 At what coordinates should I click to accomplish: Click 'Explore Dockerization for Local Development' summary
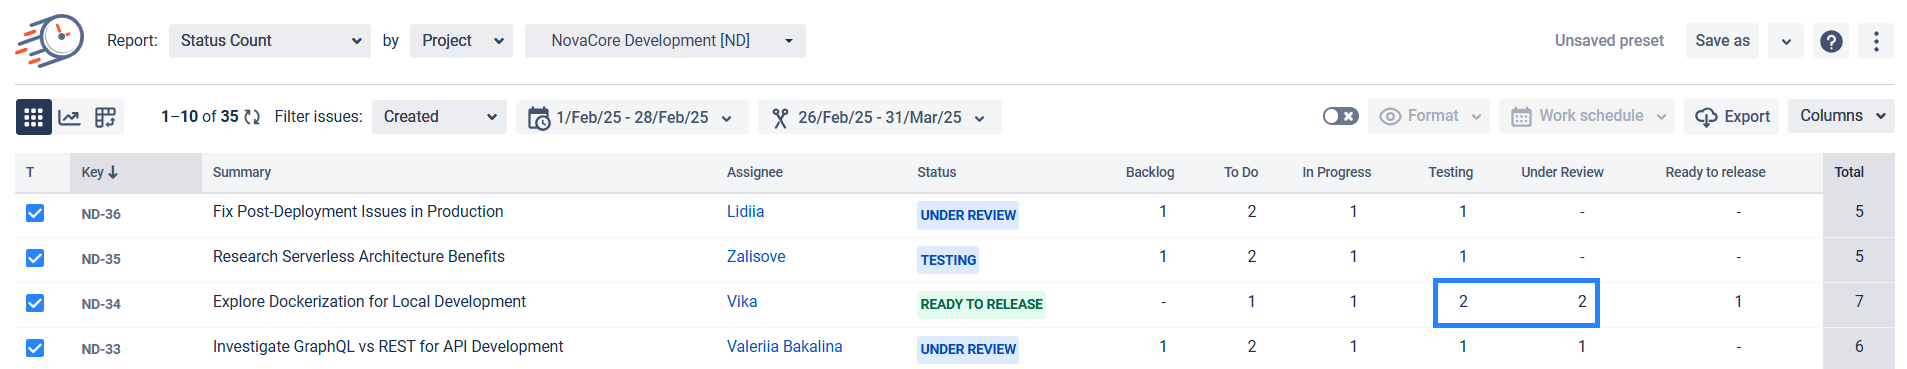point(369,302)
